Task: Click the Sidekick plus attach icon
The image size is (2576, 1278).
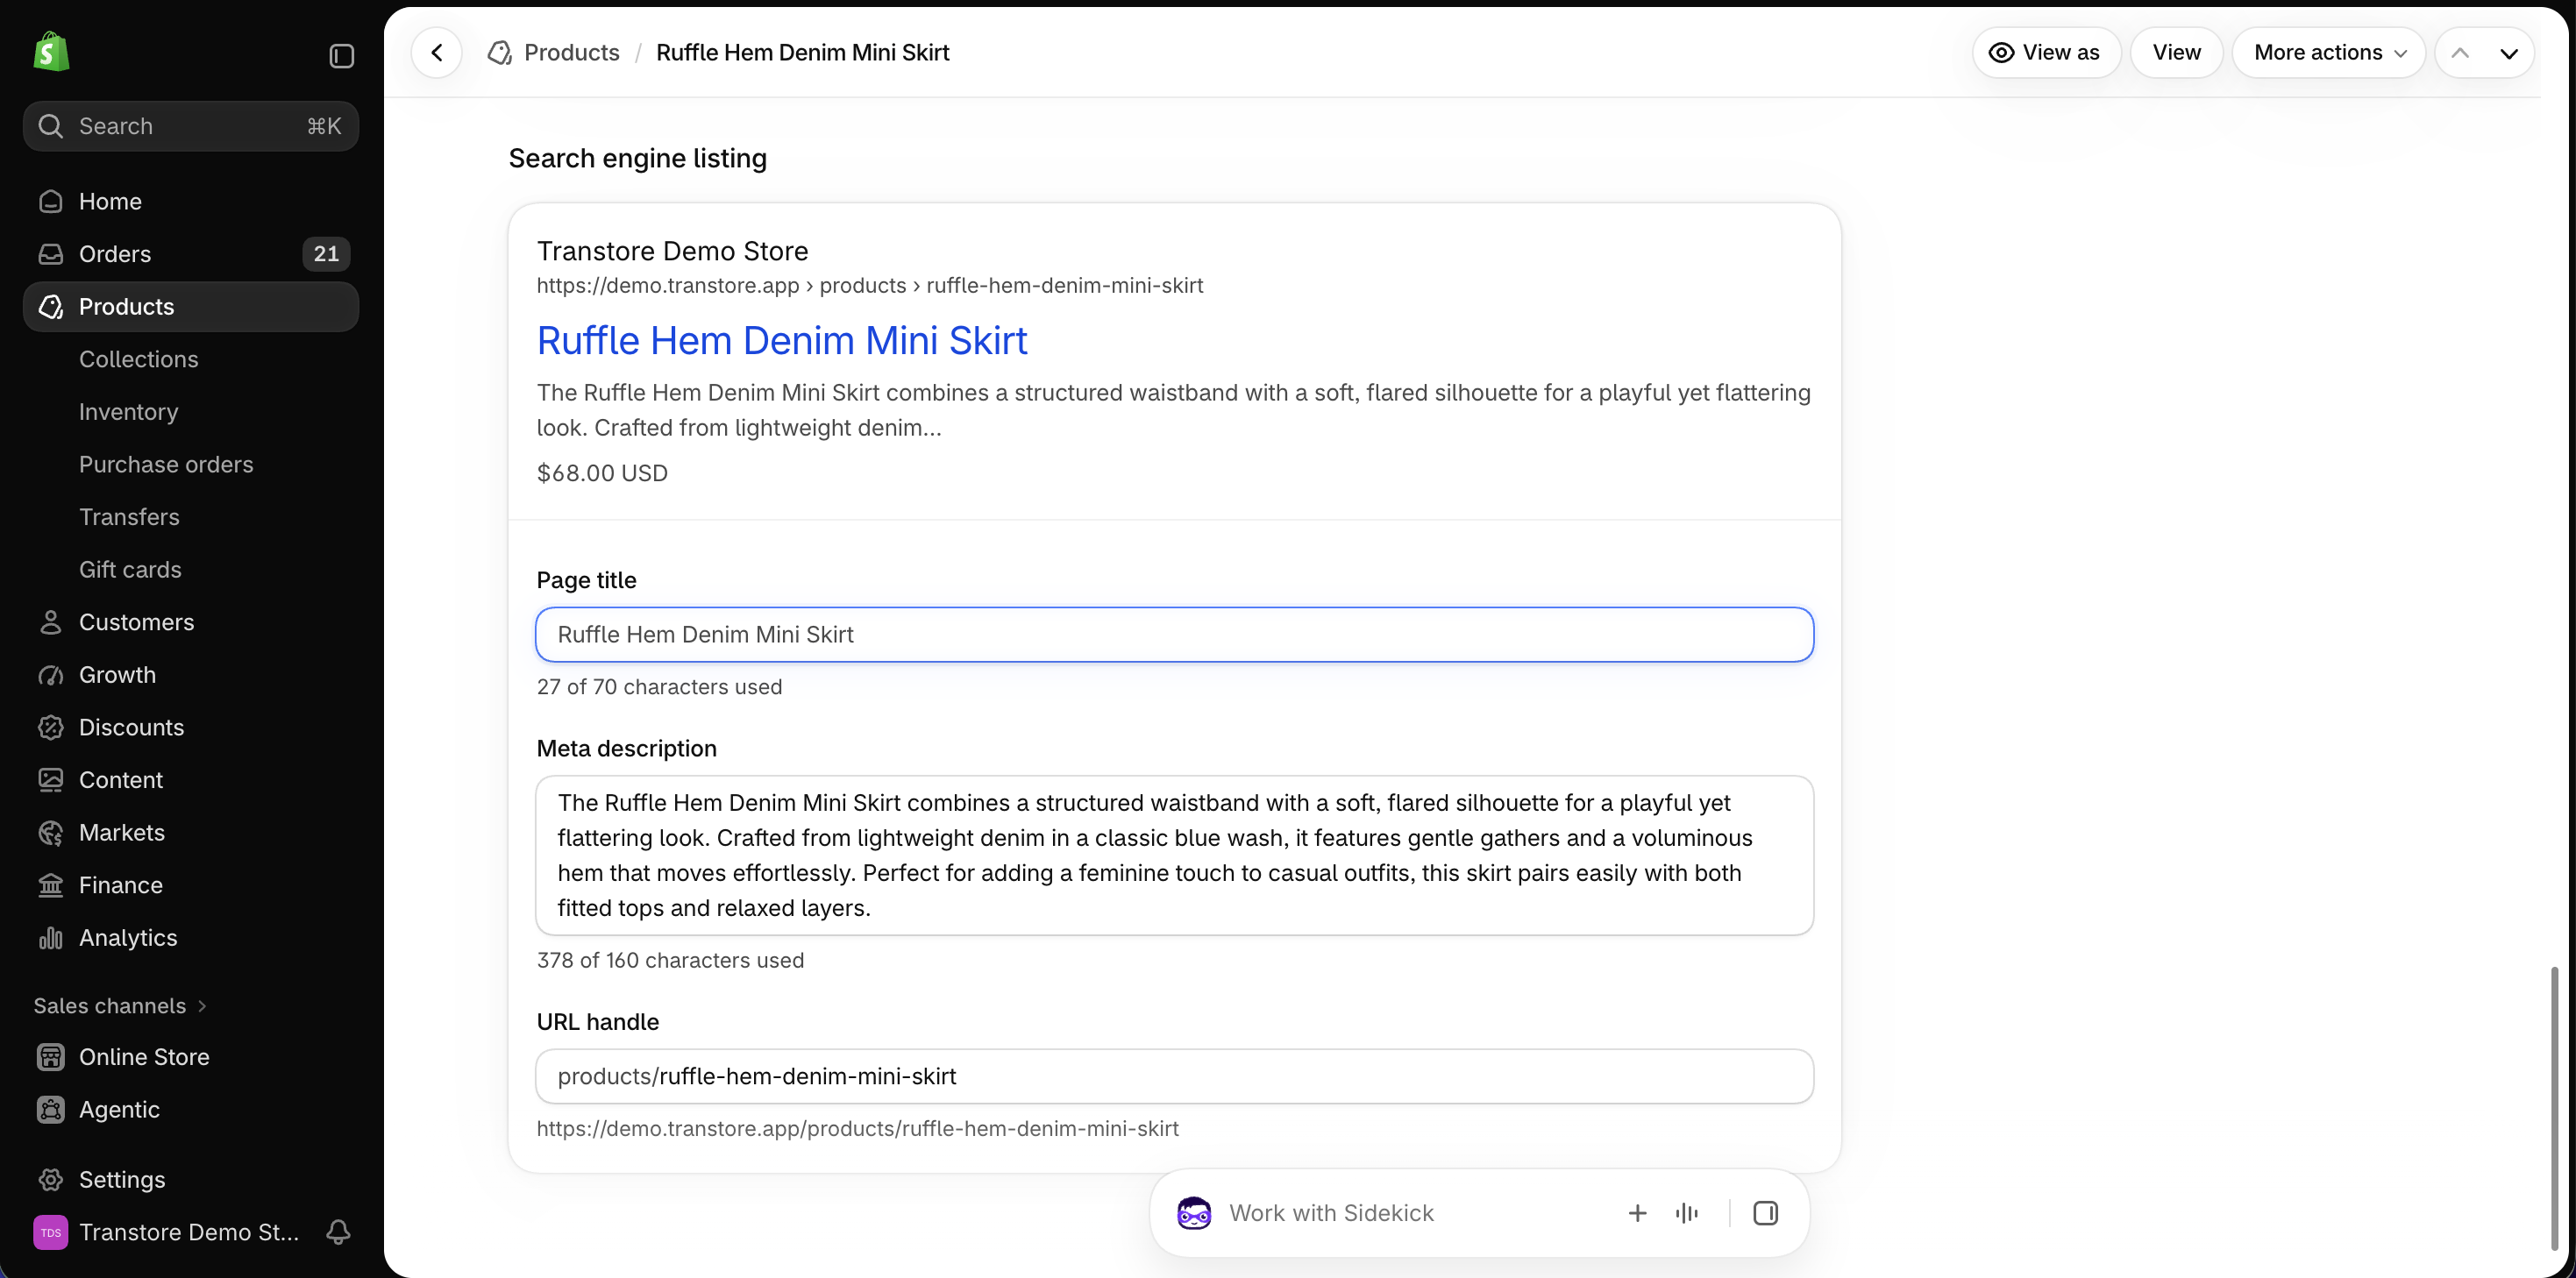Action: (x=1637, y=1213)
